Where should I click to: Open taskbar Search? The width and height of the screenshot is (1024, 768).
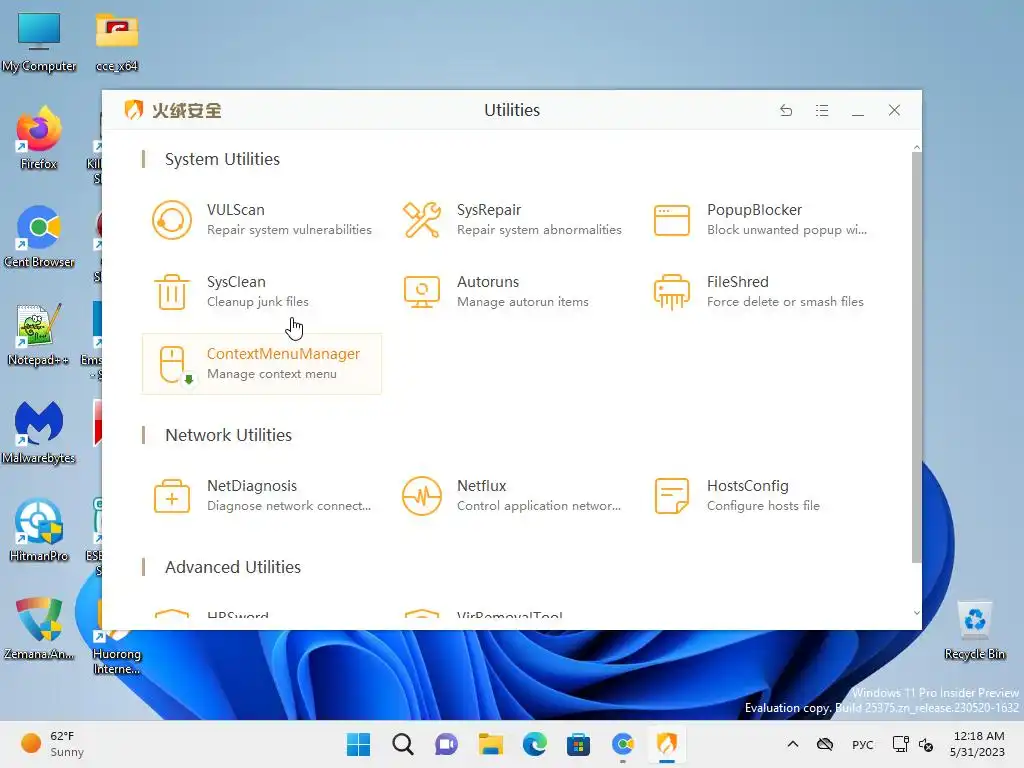tap(403, 744)
